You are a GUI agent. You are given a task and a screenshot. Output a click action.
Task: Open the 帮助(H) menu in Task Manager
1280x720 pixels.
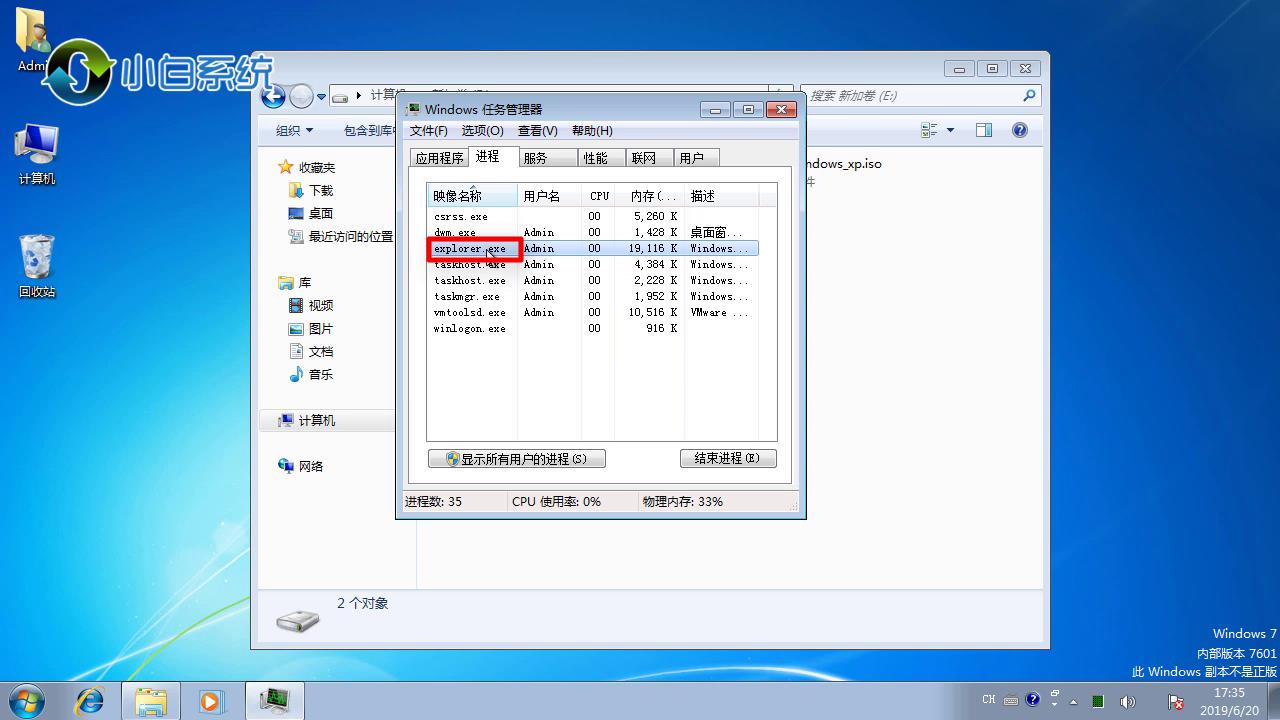[592, 131]
